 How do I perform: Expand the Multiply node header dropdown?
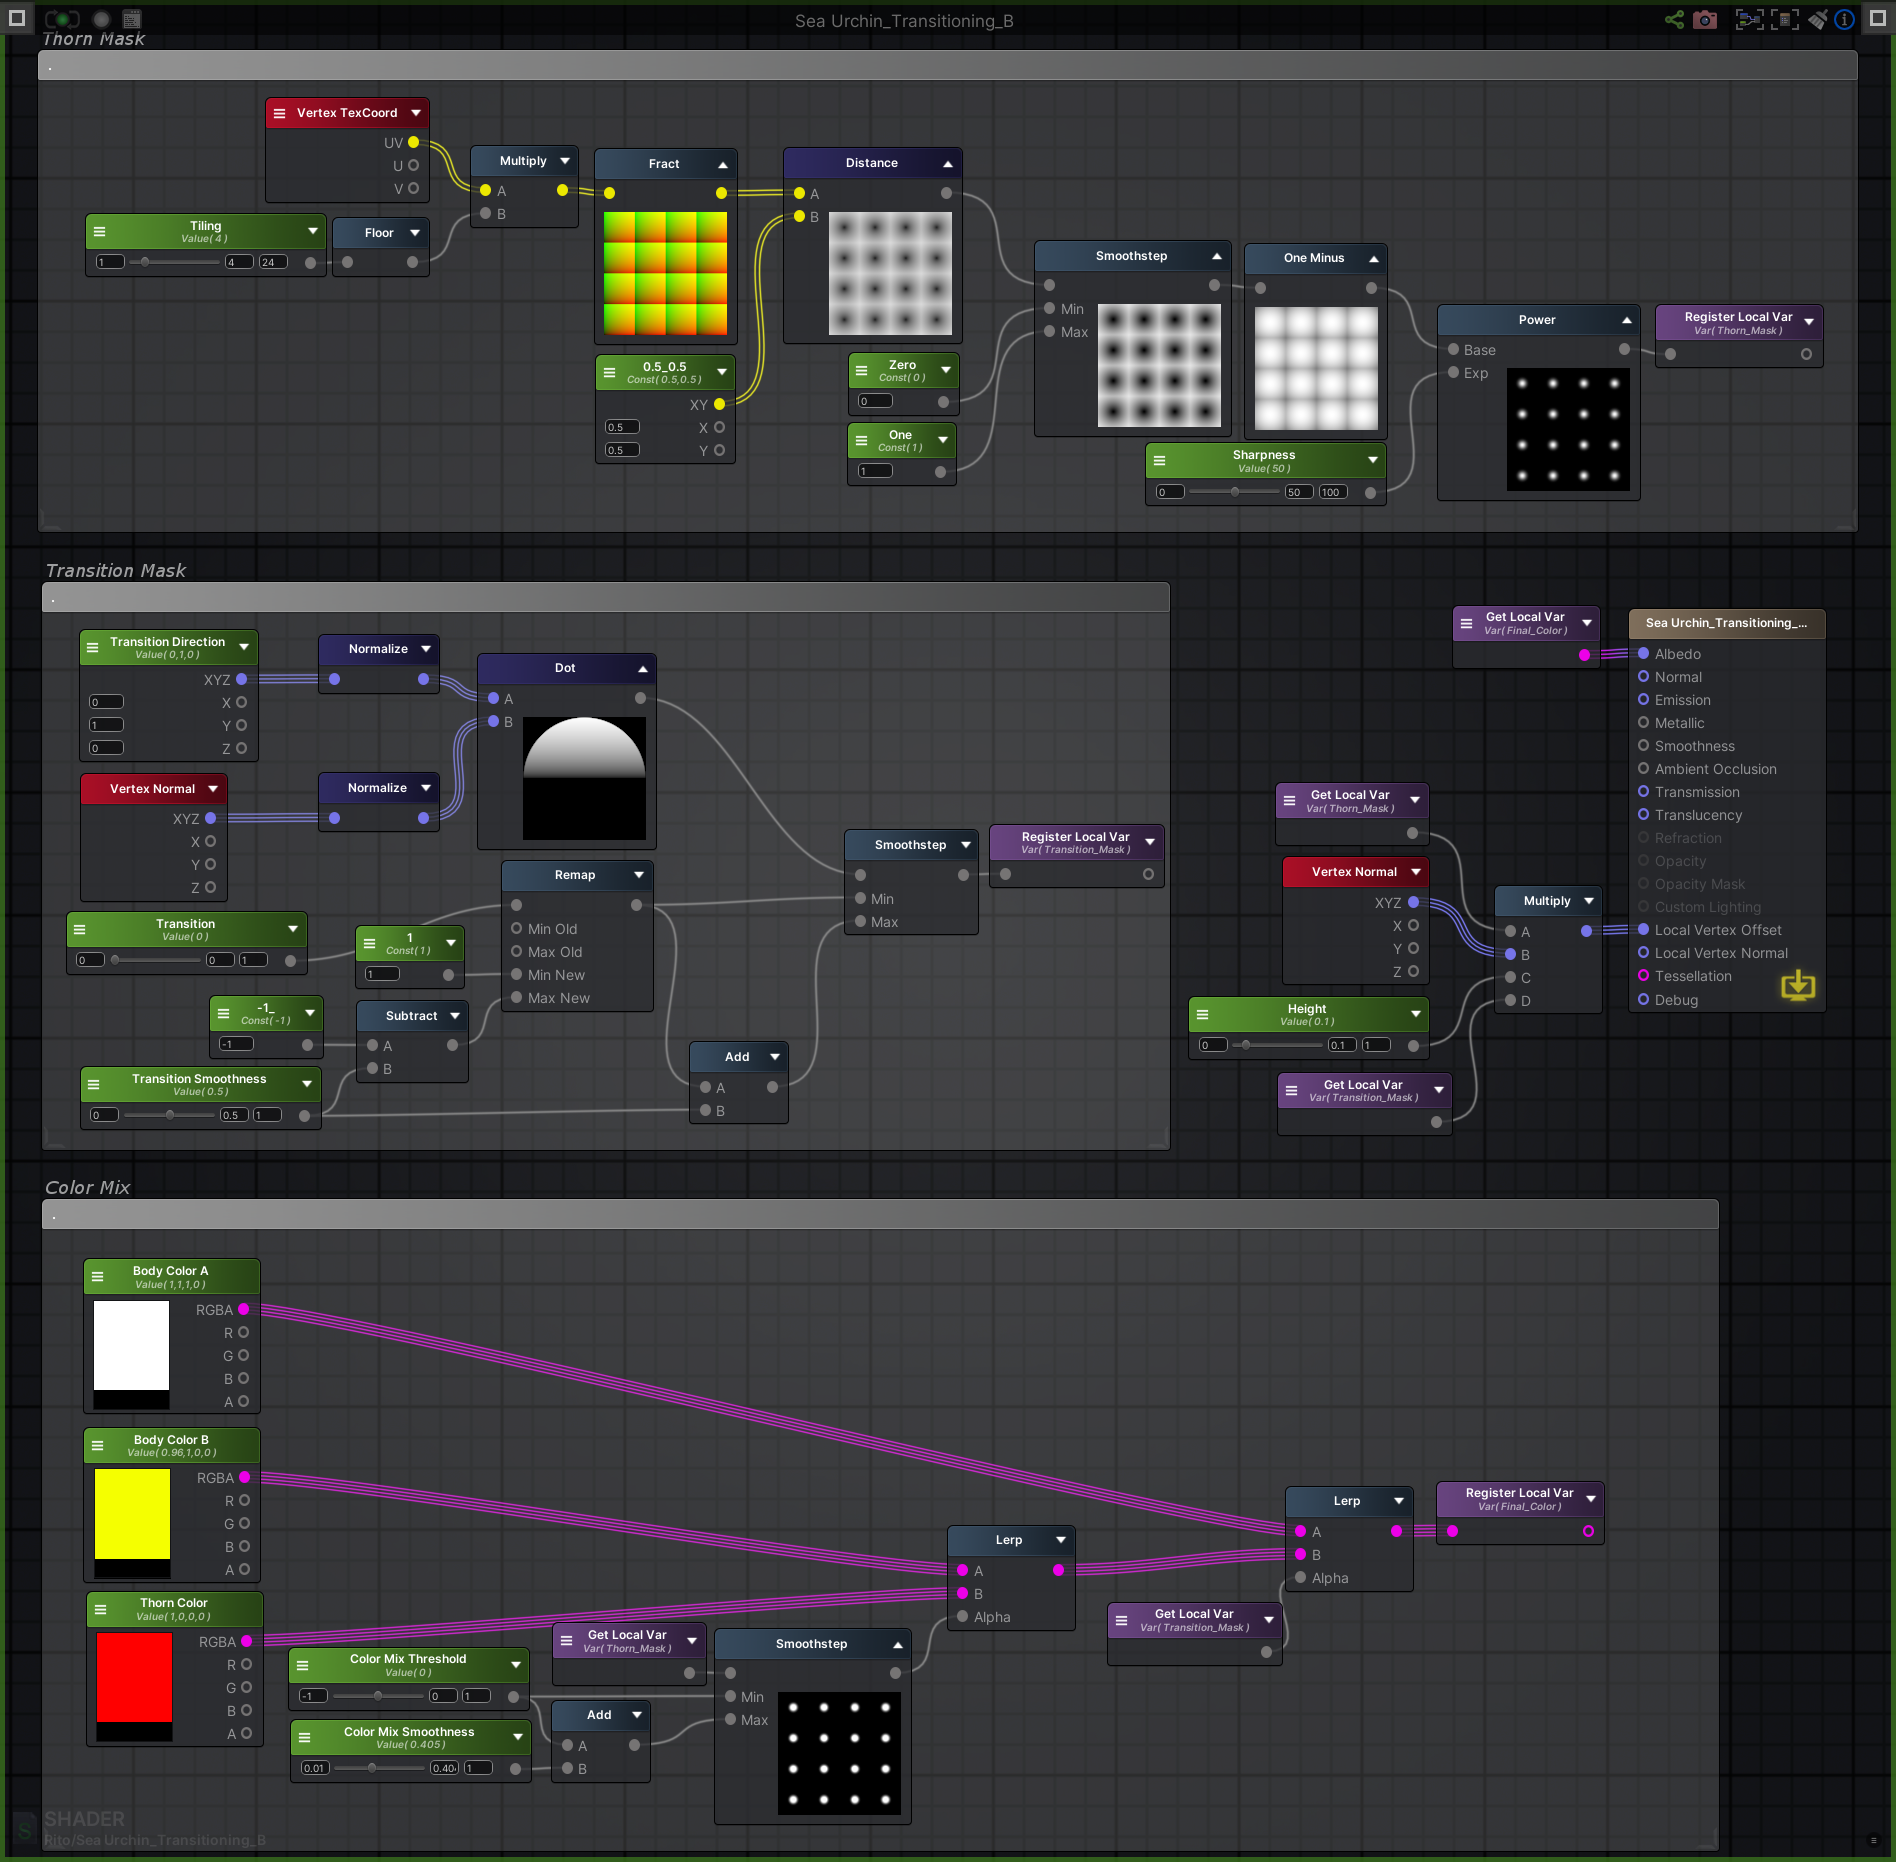coord(565,160)
